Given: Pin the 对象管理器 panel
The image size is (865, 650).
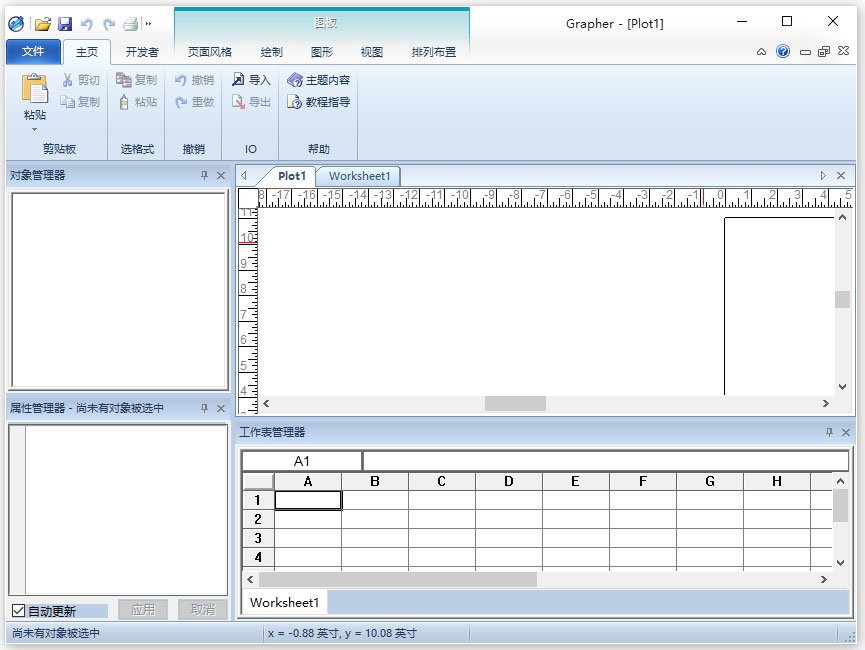Looking at the screenshot, I should [x=204, y=175].
